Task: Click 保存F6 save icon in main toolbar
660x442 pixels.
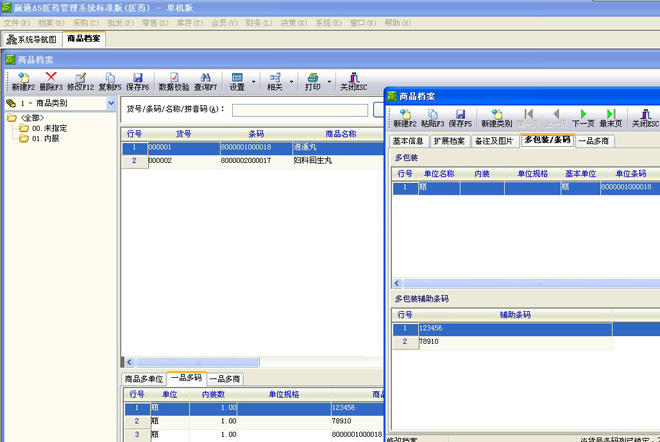Action: [x=138, y=81]
